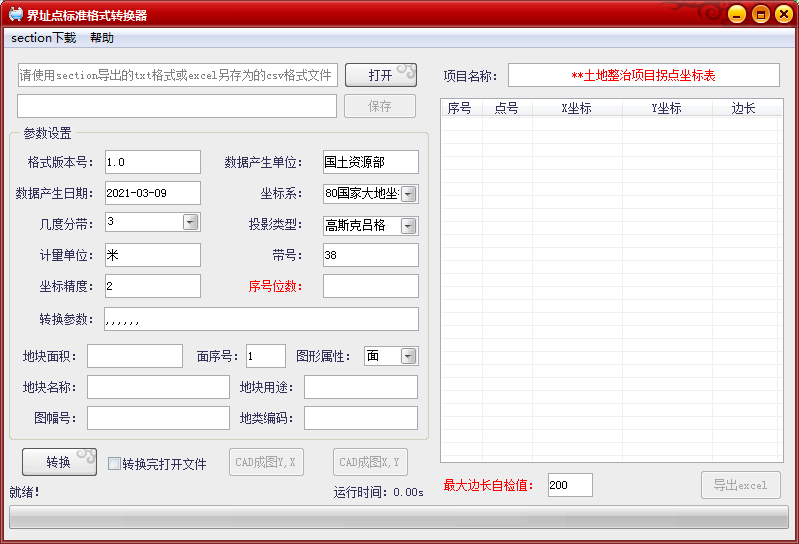Minimize the converter window

click(737, 14)
